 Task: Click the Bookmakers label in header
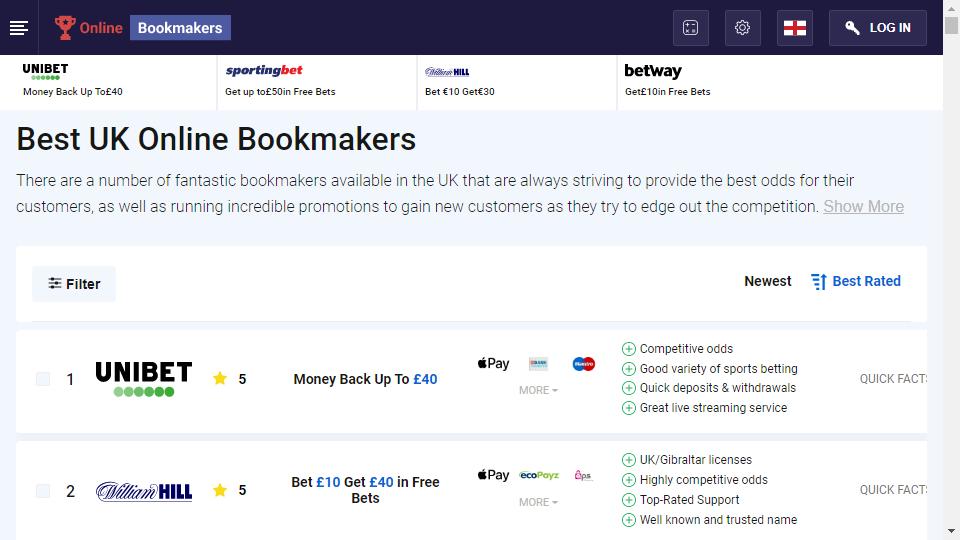180,28
